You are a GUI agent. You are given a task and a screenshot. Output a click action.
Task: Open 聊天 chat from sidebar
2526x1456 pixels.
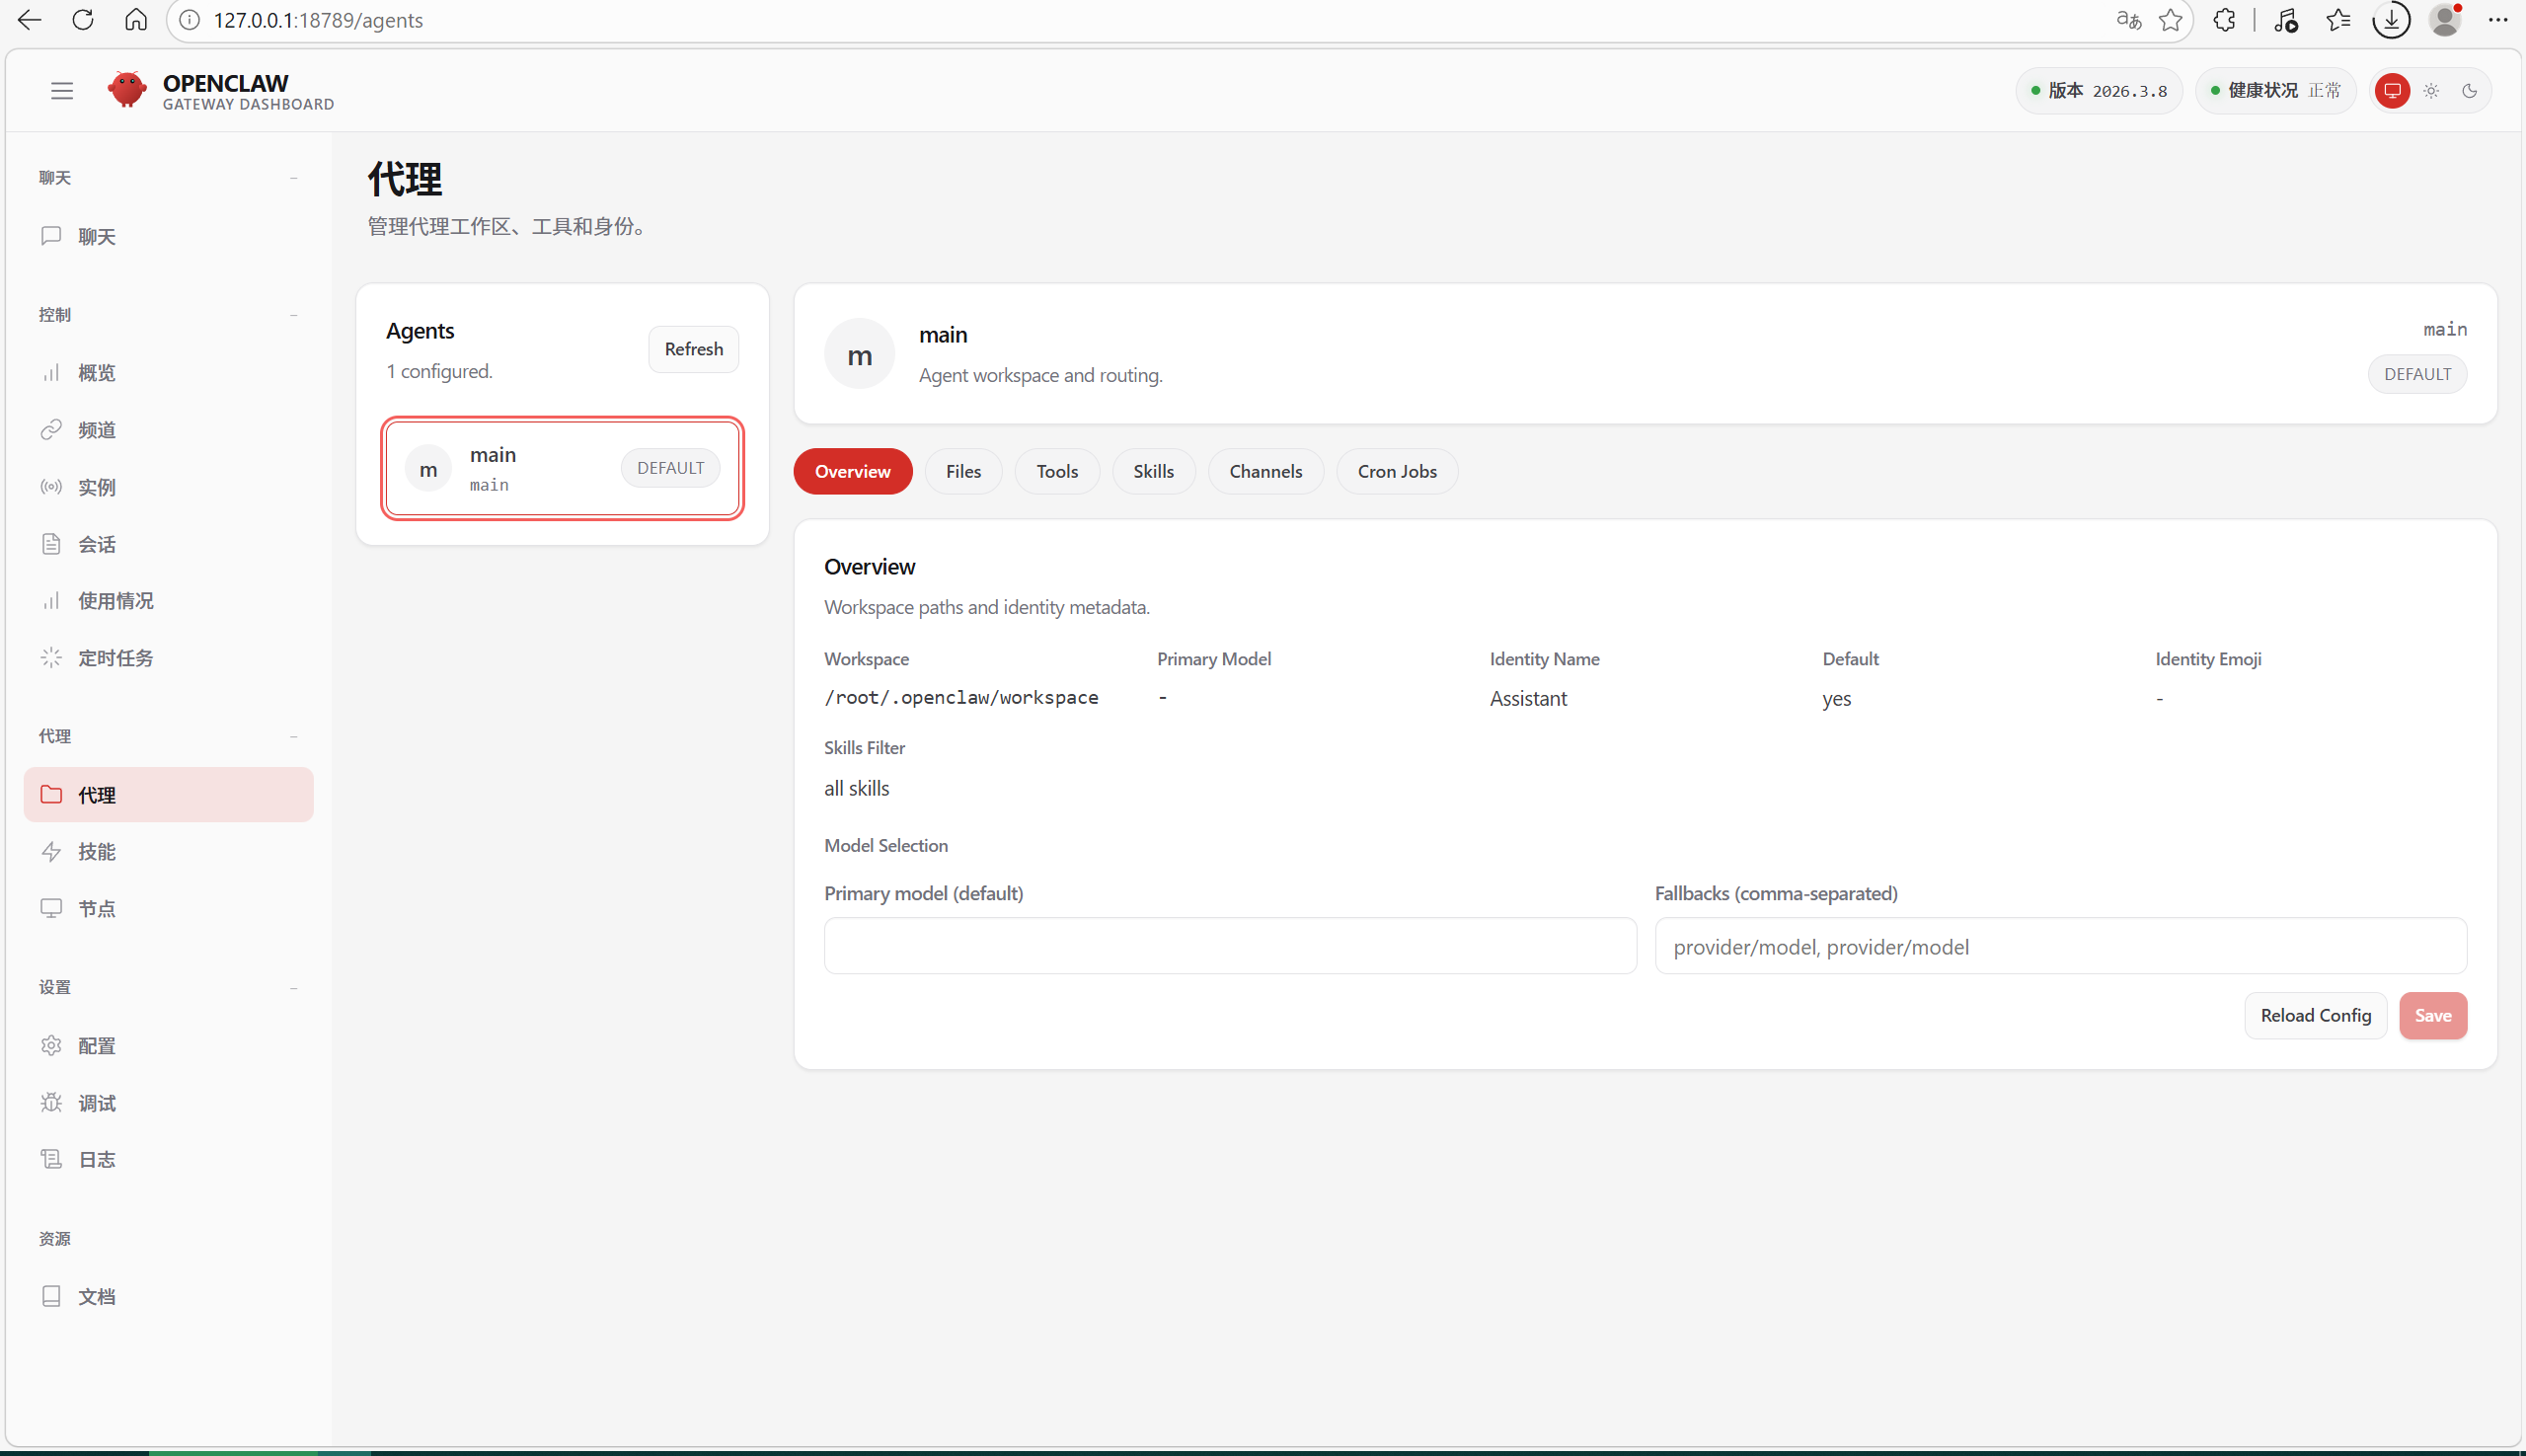click(97, 236)
